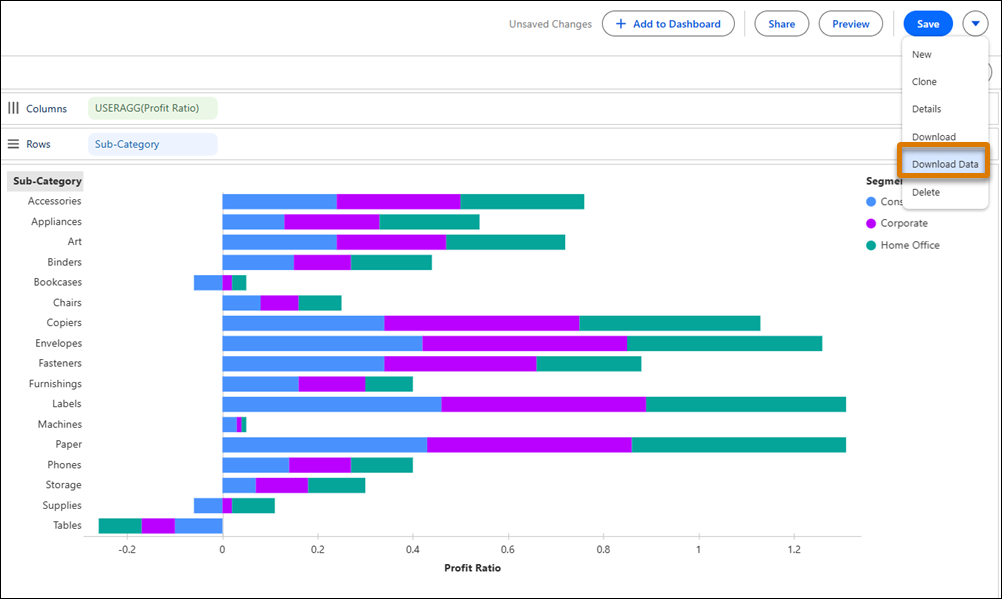
Task: Choose Delete from the dropdown menu
Action: click(925, 192)
